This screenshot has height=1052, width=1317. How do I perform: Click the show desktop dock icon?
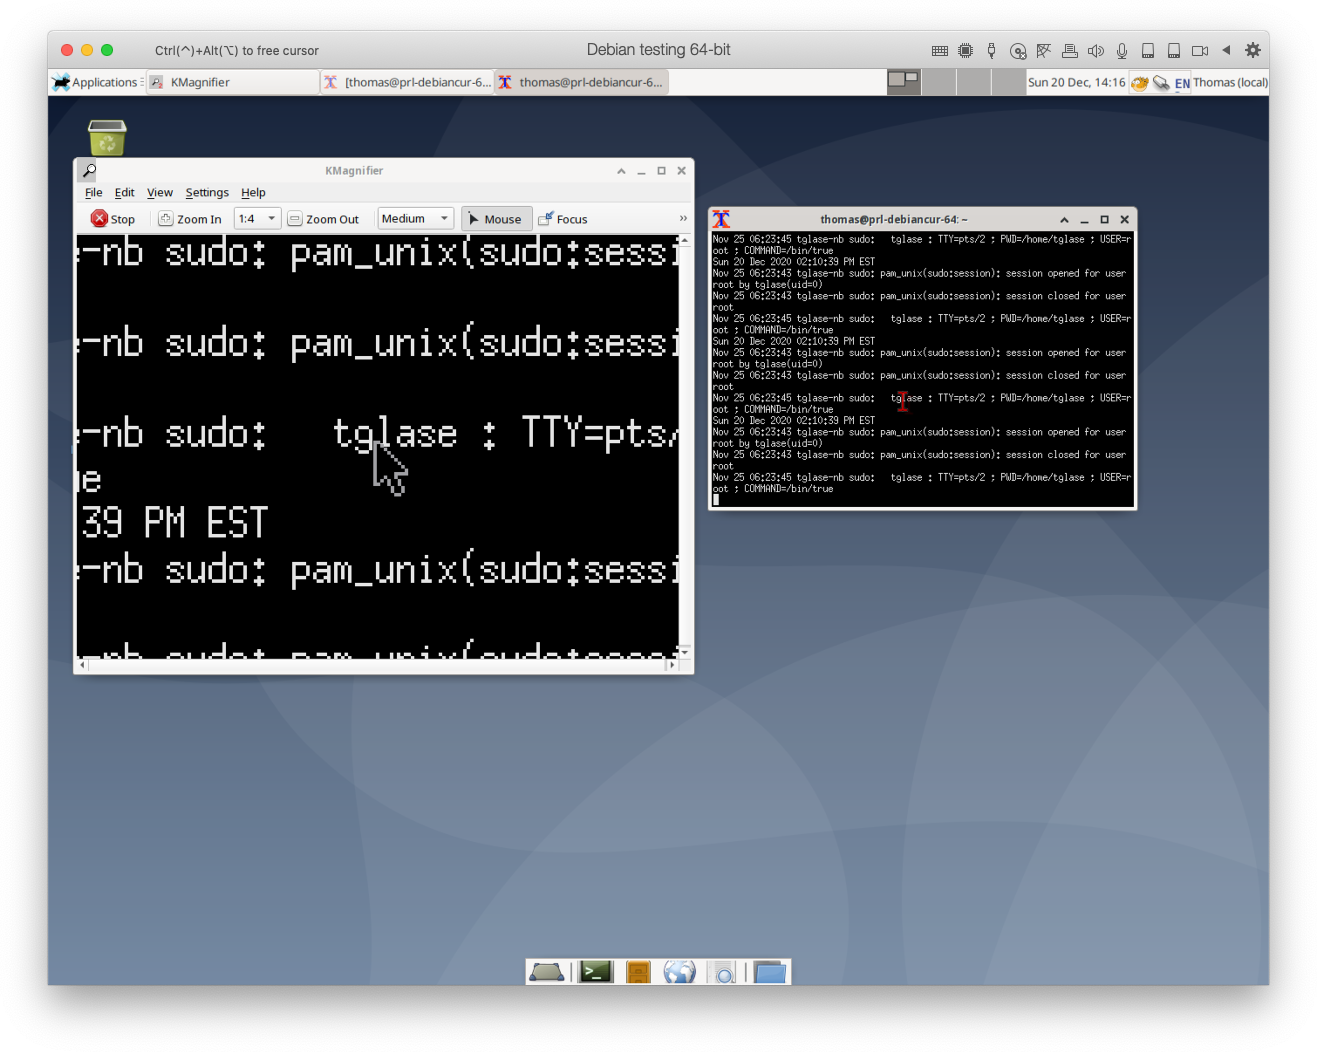click(x=547, y=972)
